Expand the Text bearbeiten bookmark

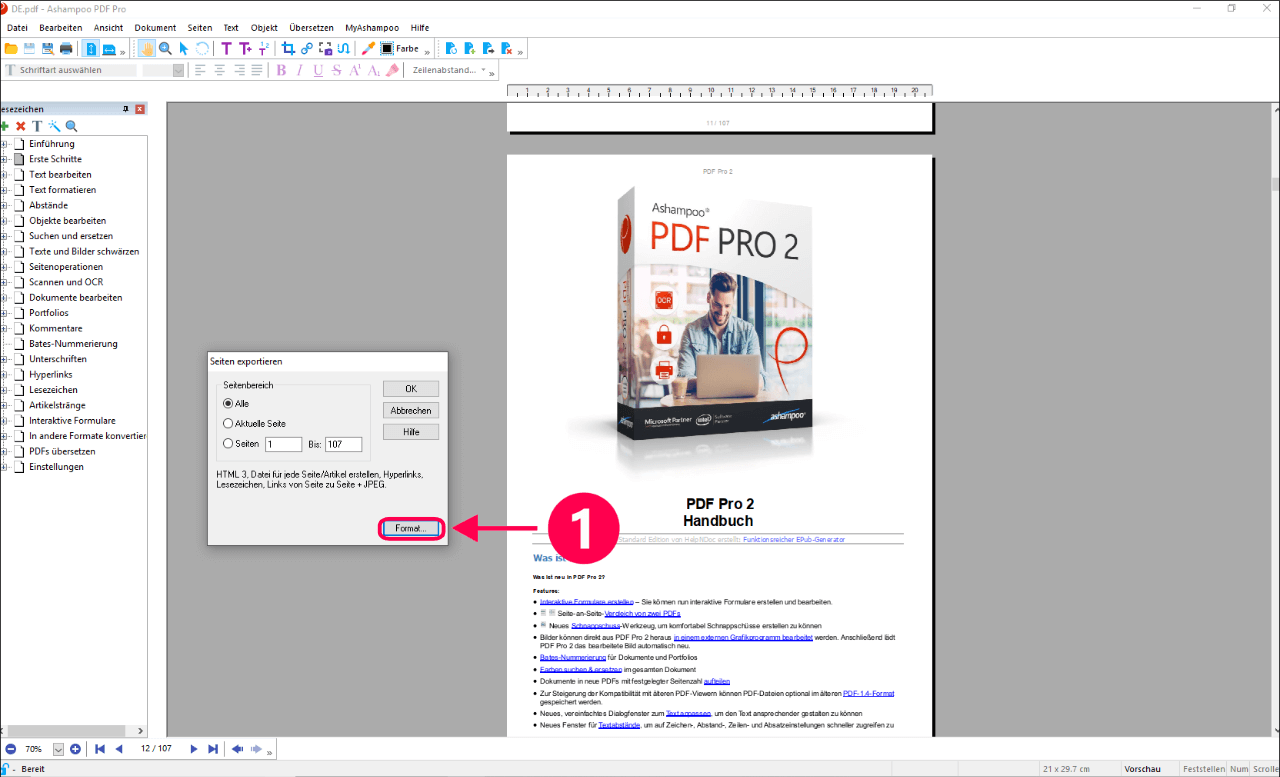(4, 175)
